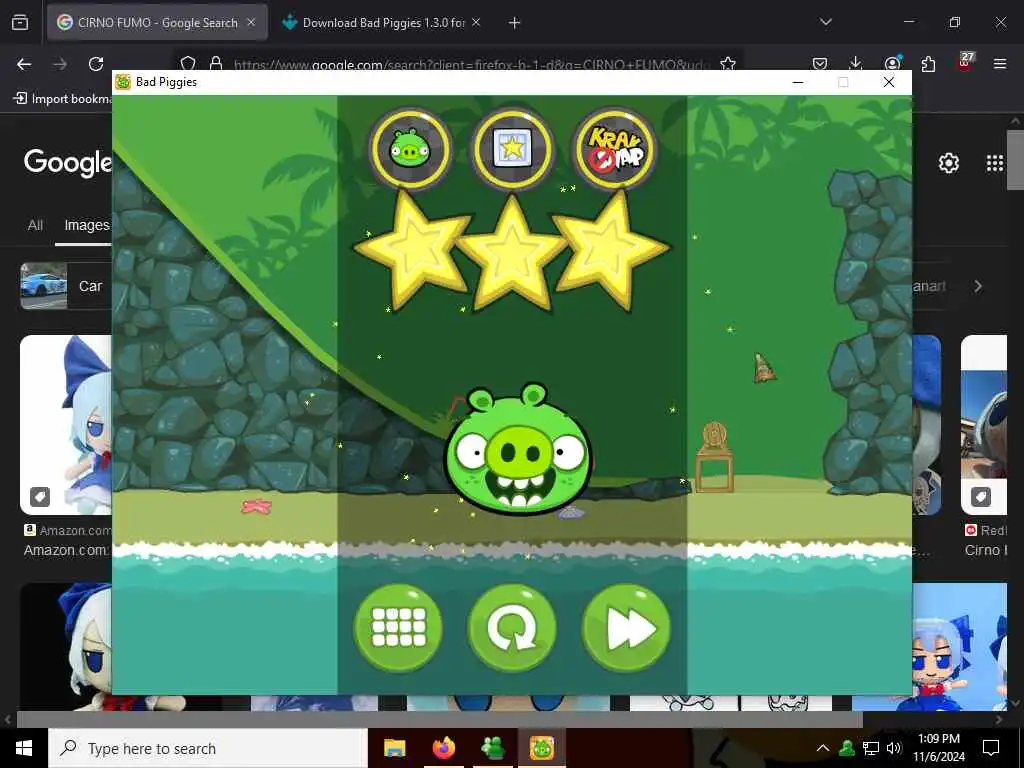The height and width of the screenshot is (768, 1024).
Task: Close the Download Bad Piggies tab
Action: click(476, 23)
